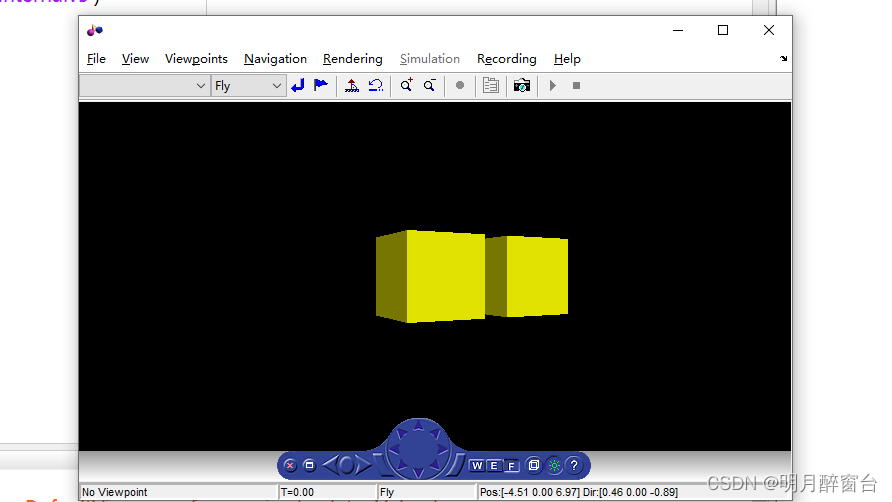Image resolution: width=892 pixels, height=502 pixels.
Task: Click the circle to reset default viewpoint
Action: pyautogui.click(x=347, y=465)
